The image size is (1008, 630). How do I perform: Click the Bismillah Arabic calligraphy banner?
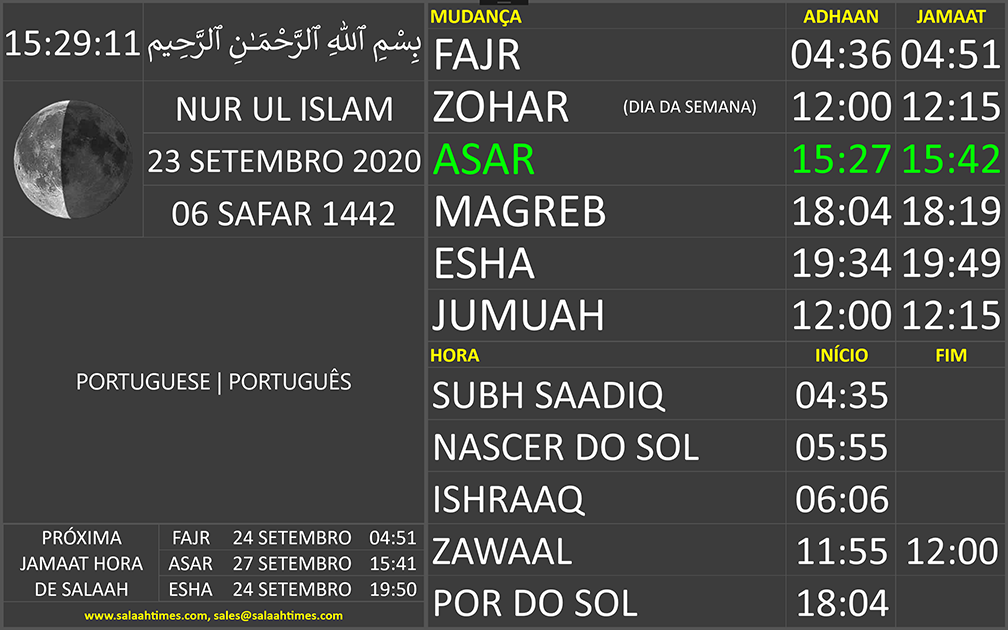coord(285,44)
